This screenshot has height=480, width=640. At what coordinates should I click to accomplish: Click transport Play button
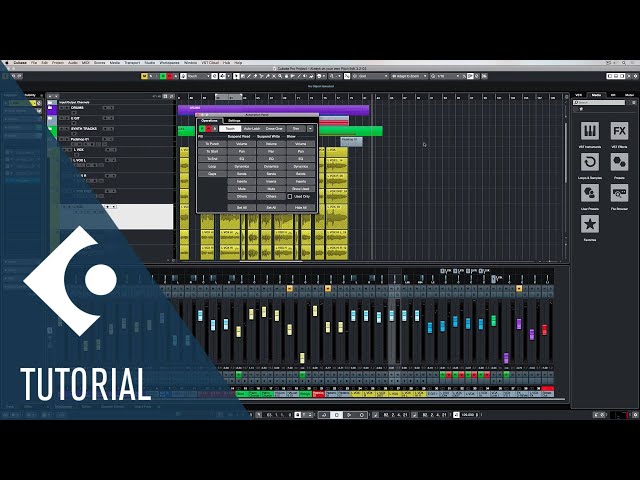pos(349,415)
